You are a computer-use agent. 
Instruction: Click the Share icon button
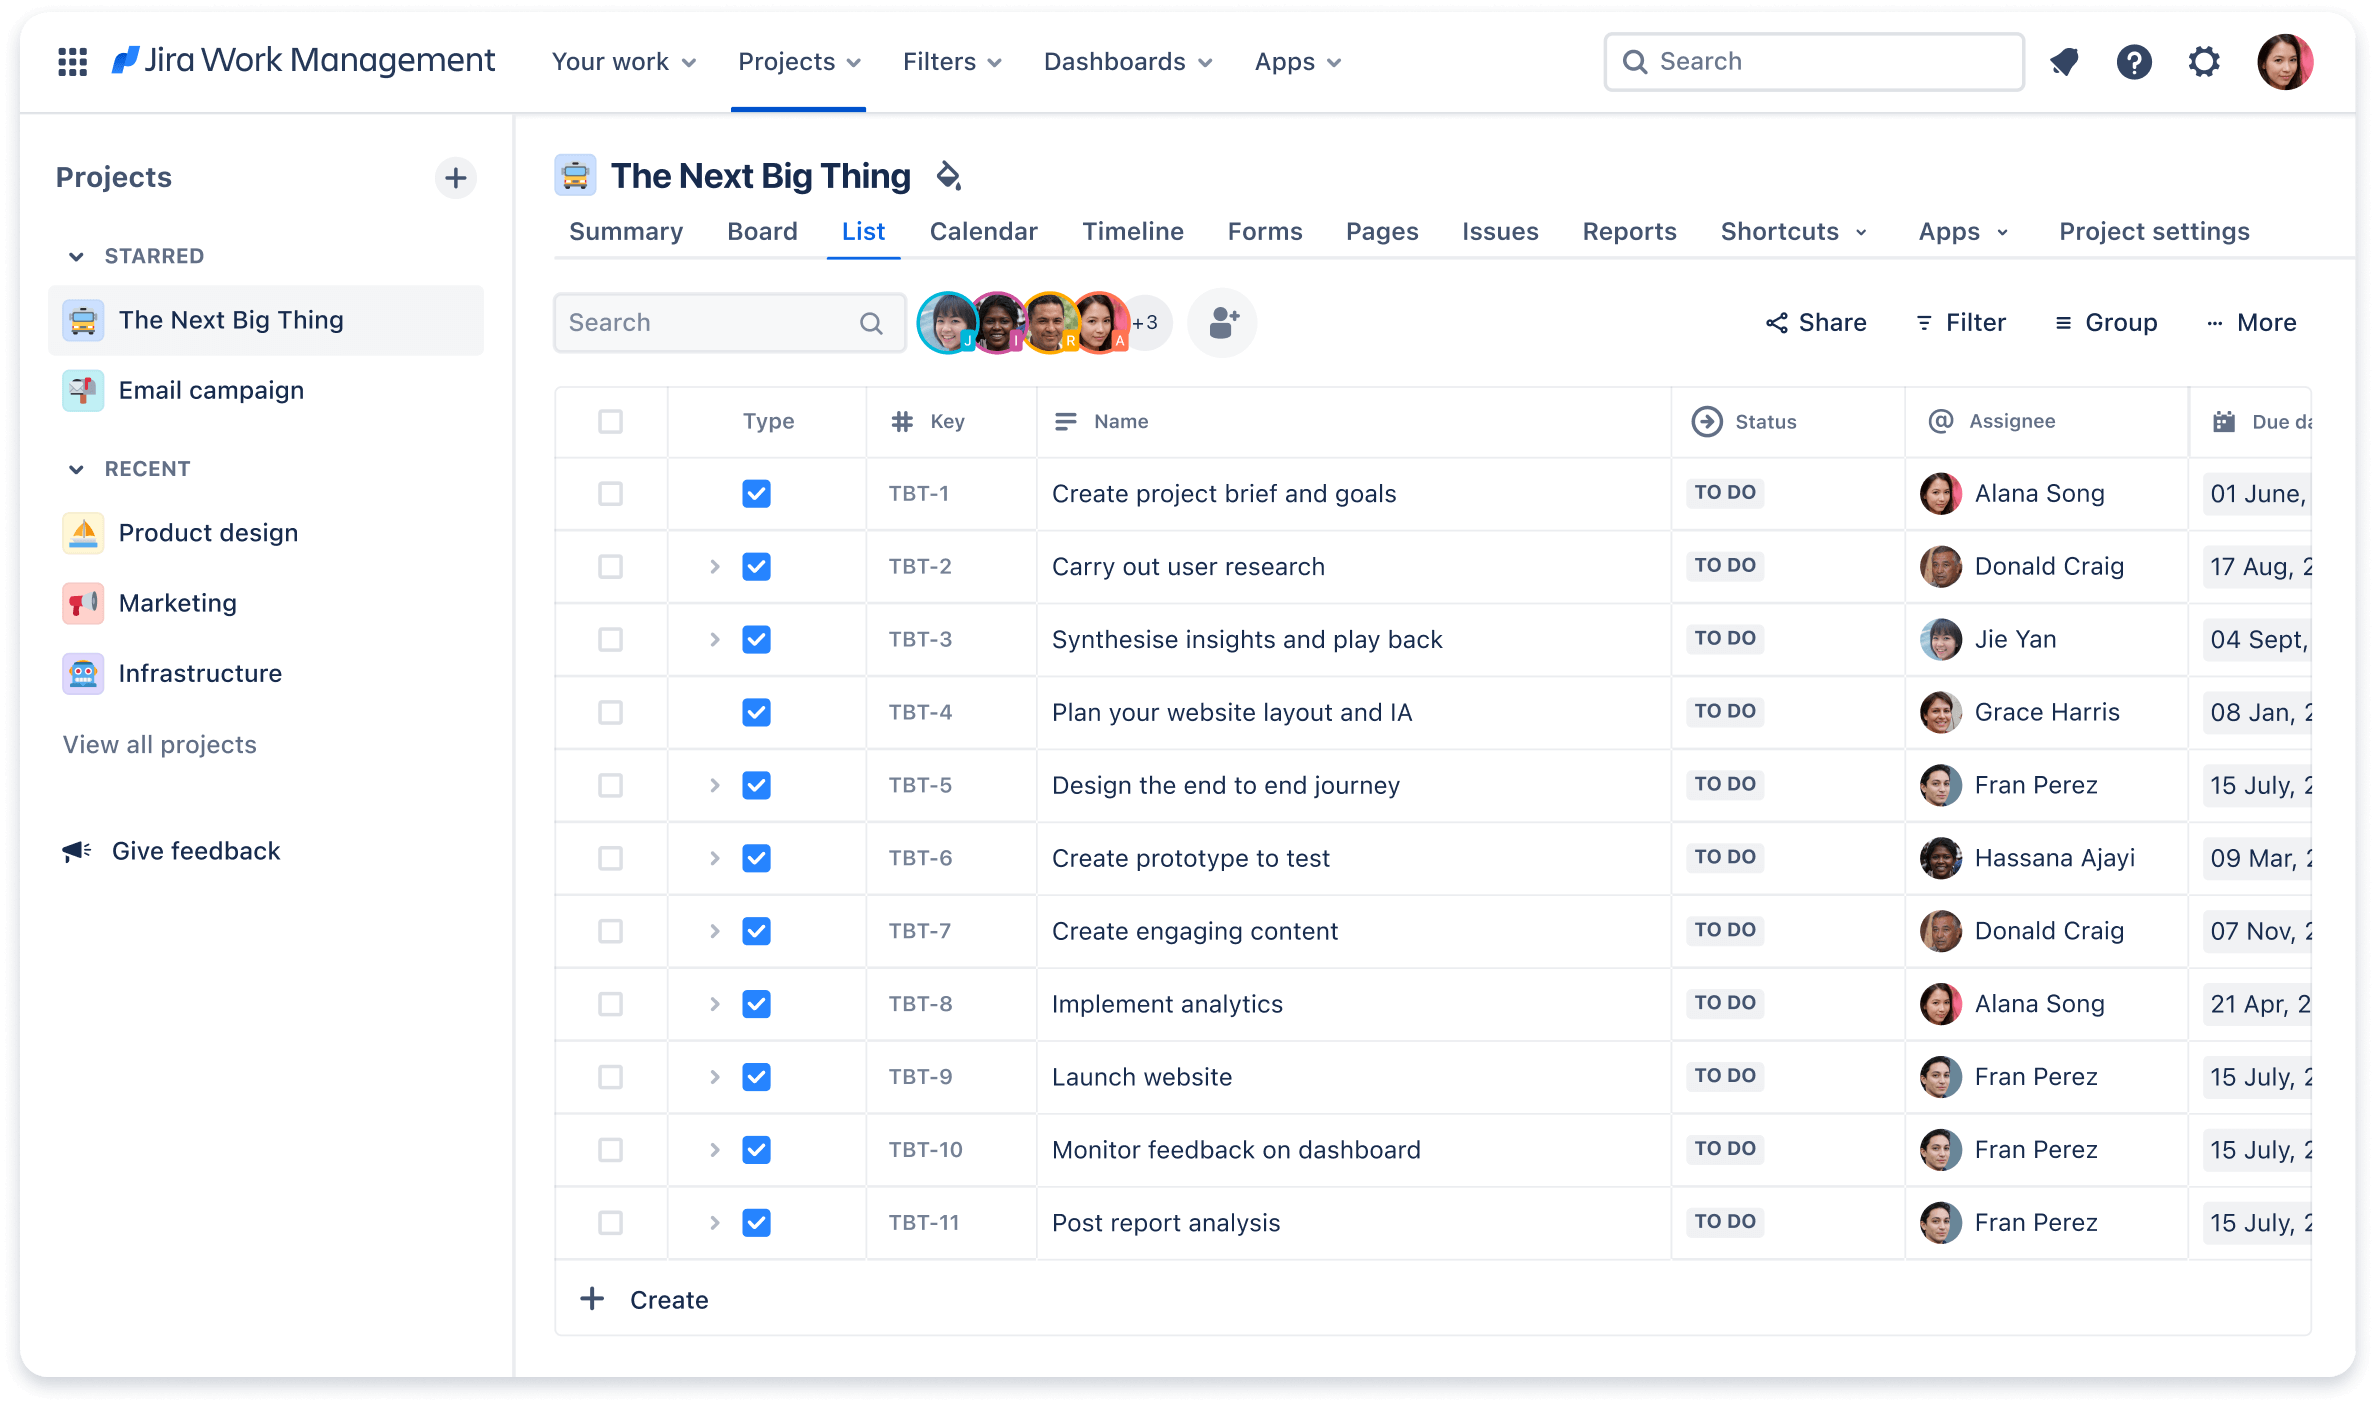pyautogui.click(x=1777, y=321)
